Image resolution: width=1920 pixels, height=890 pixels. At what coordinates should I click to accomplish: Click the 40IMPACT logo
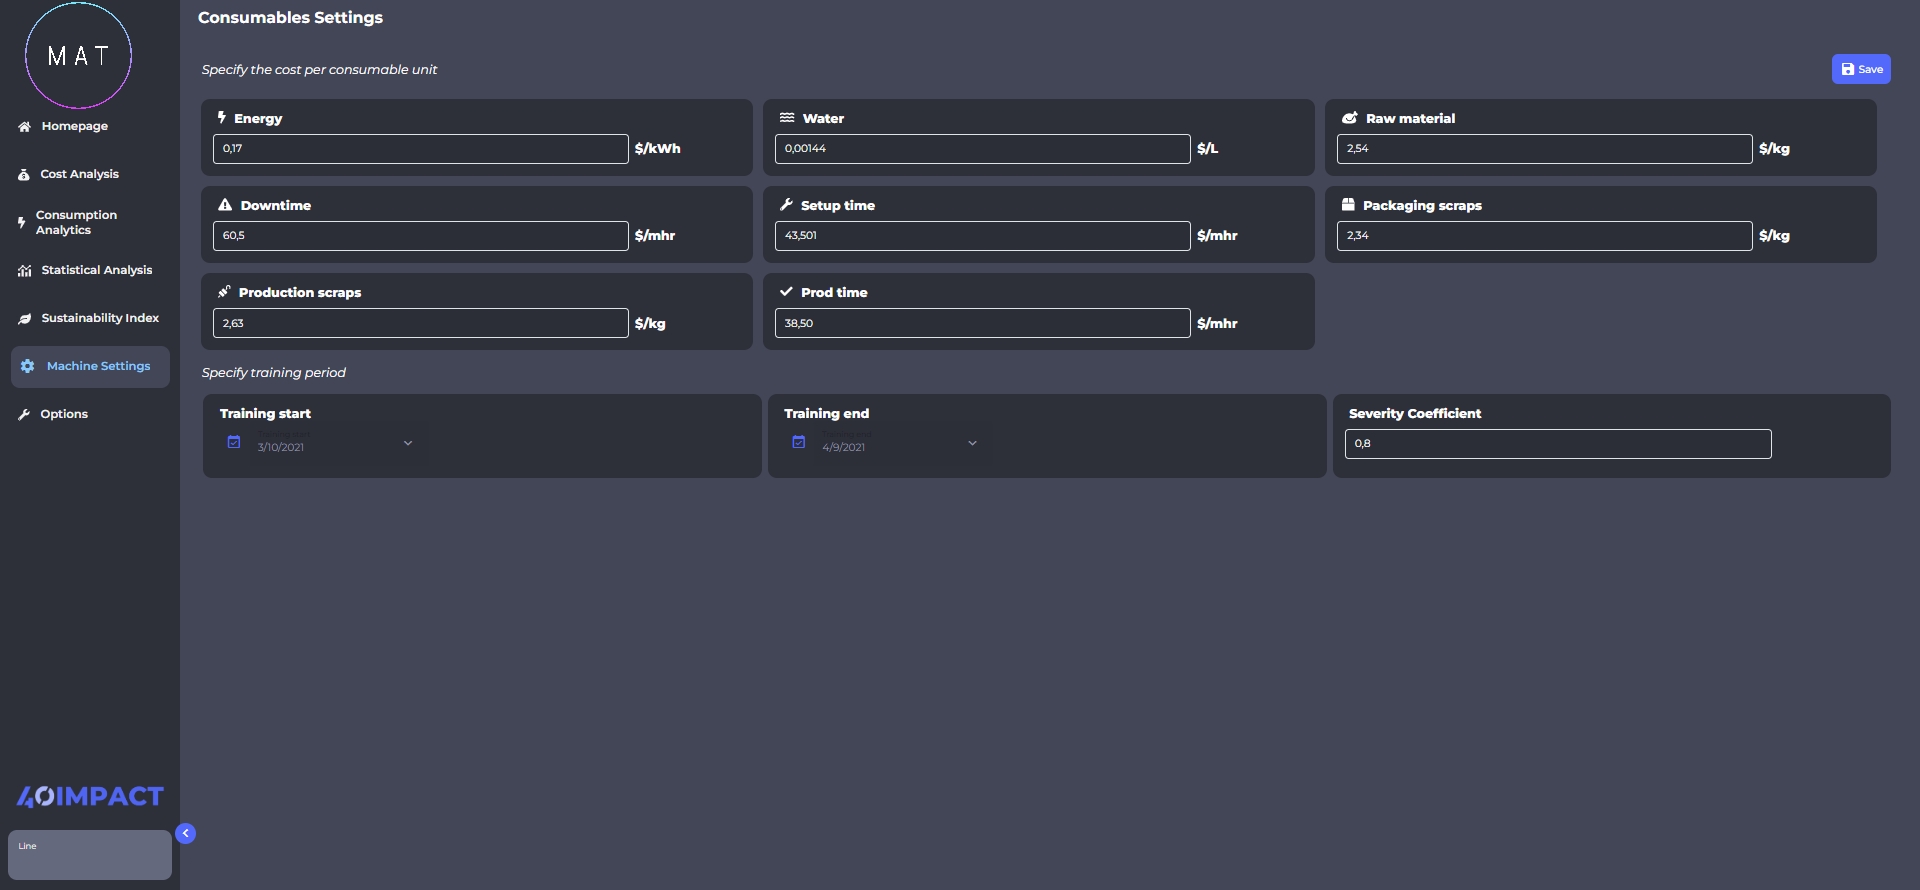90,796
